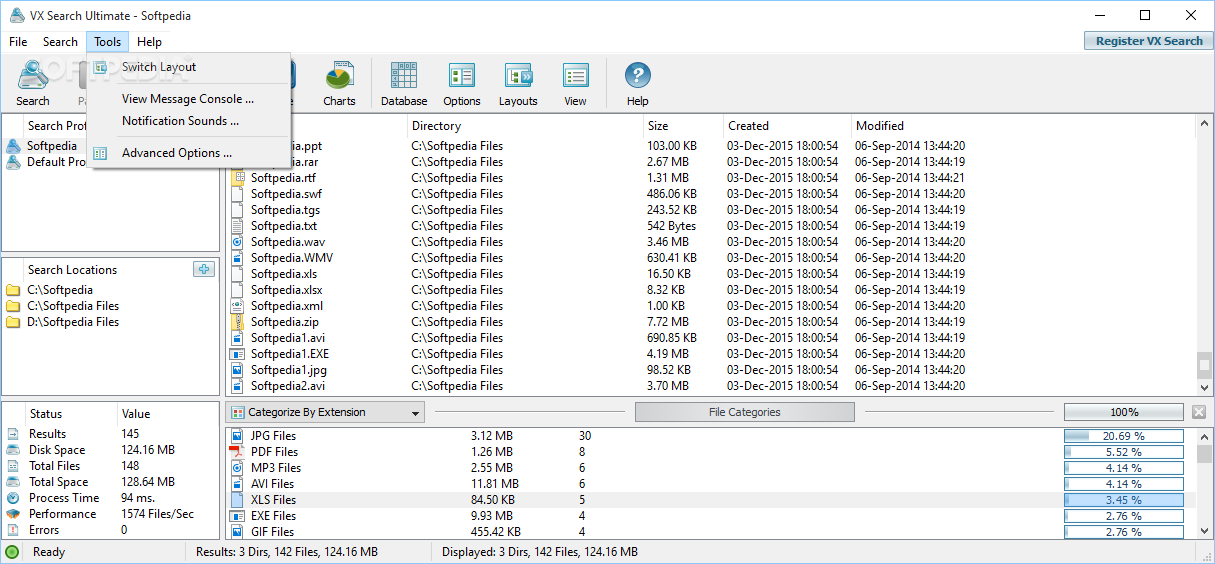The height and width of the screenshot is (564, 1215).
Task: Select the Softpedia search profile icon
Action: 13,146
